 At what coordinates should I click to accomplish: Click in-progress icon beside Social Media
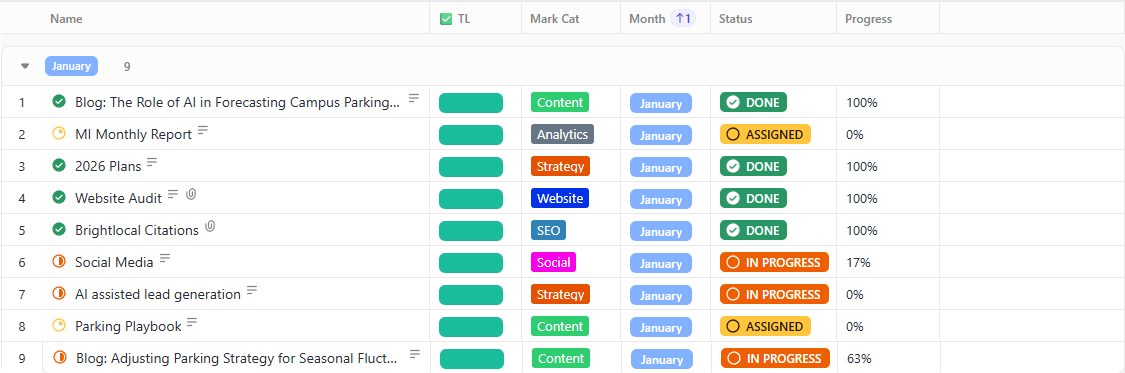60,262
